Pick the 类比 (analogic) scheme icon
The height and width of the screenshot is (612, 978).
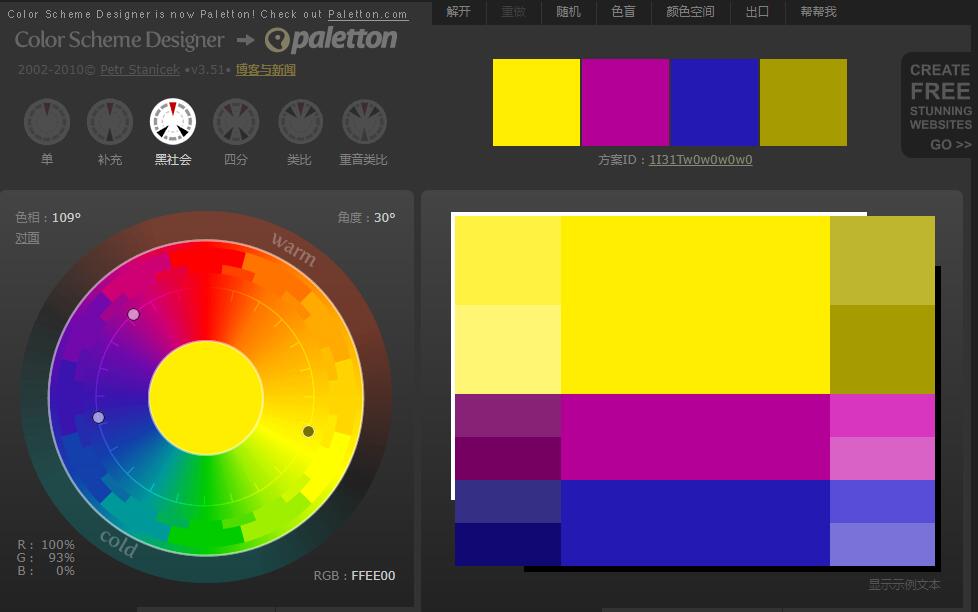pos(300,122)
